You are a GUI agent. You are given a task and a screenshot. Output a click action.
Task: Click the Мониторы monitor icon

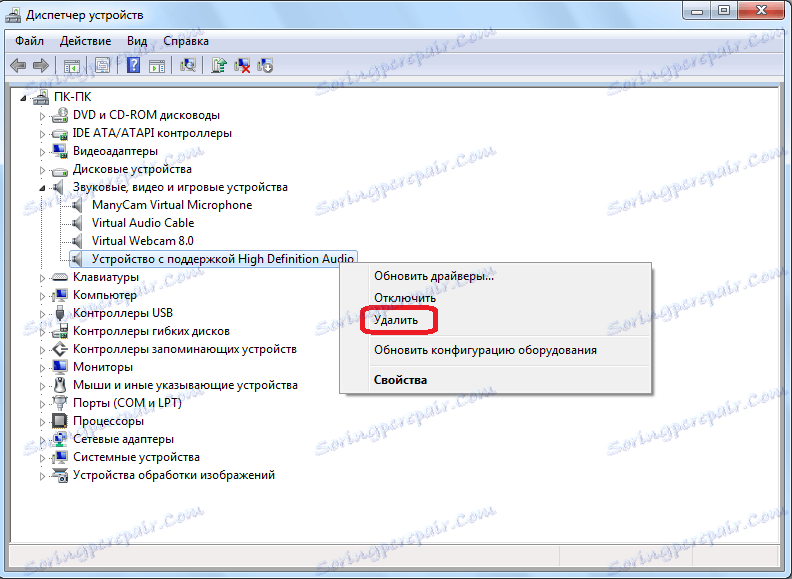click(60, 367)
